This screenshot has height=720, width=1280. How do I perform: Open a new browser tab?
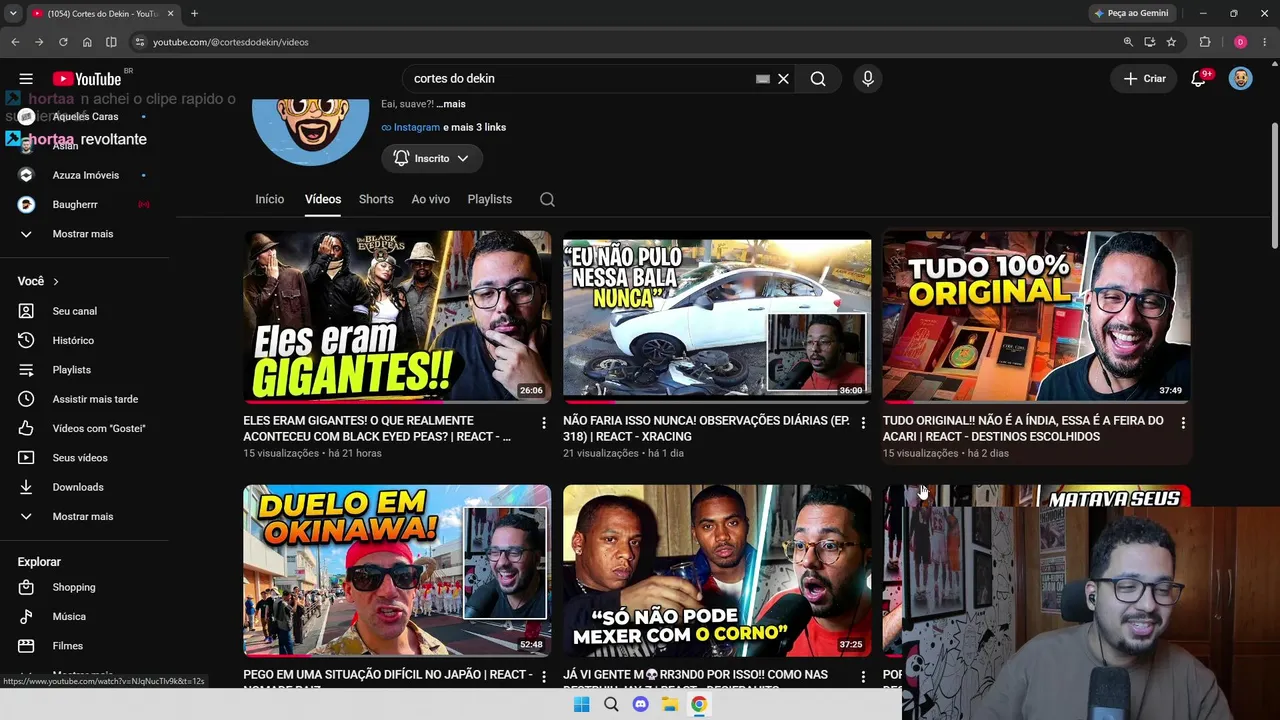[x=194, y=14]
